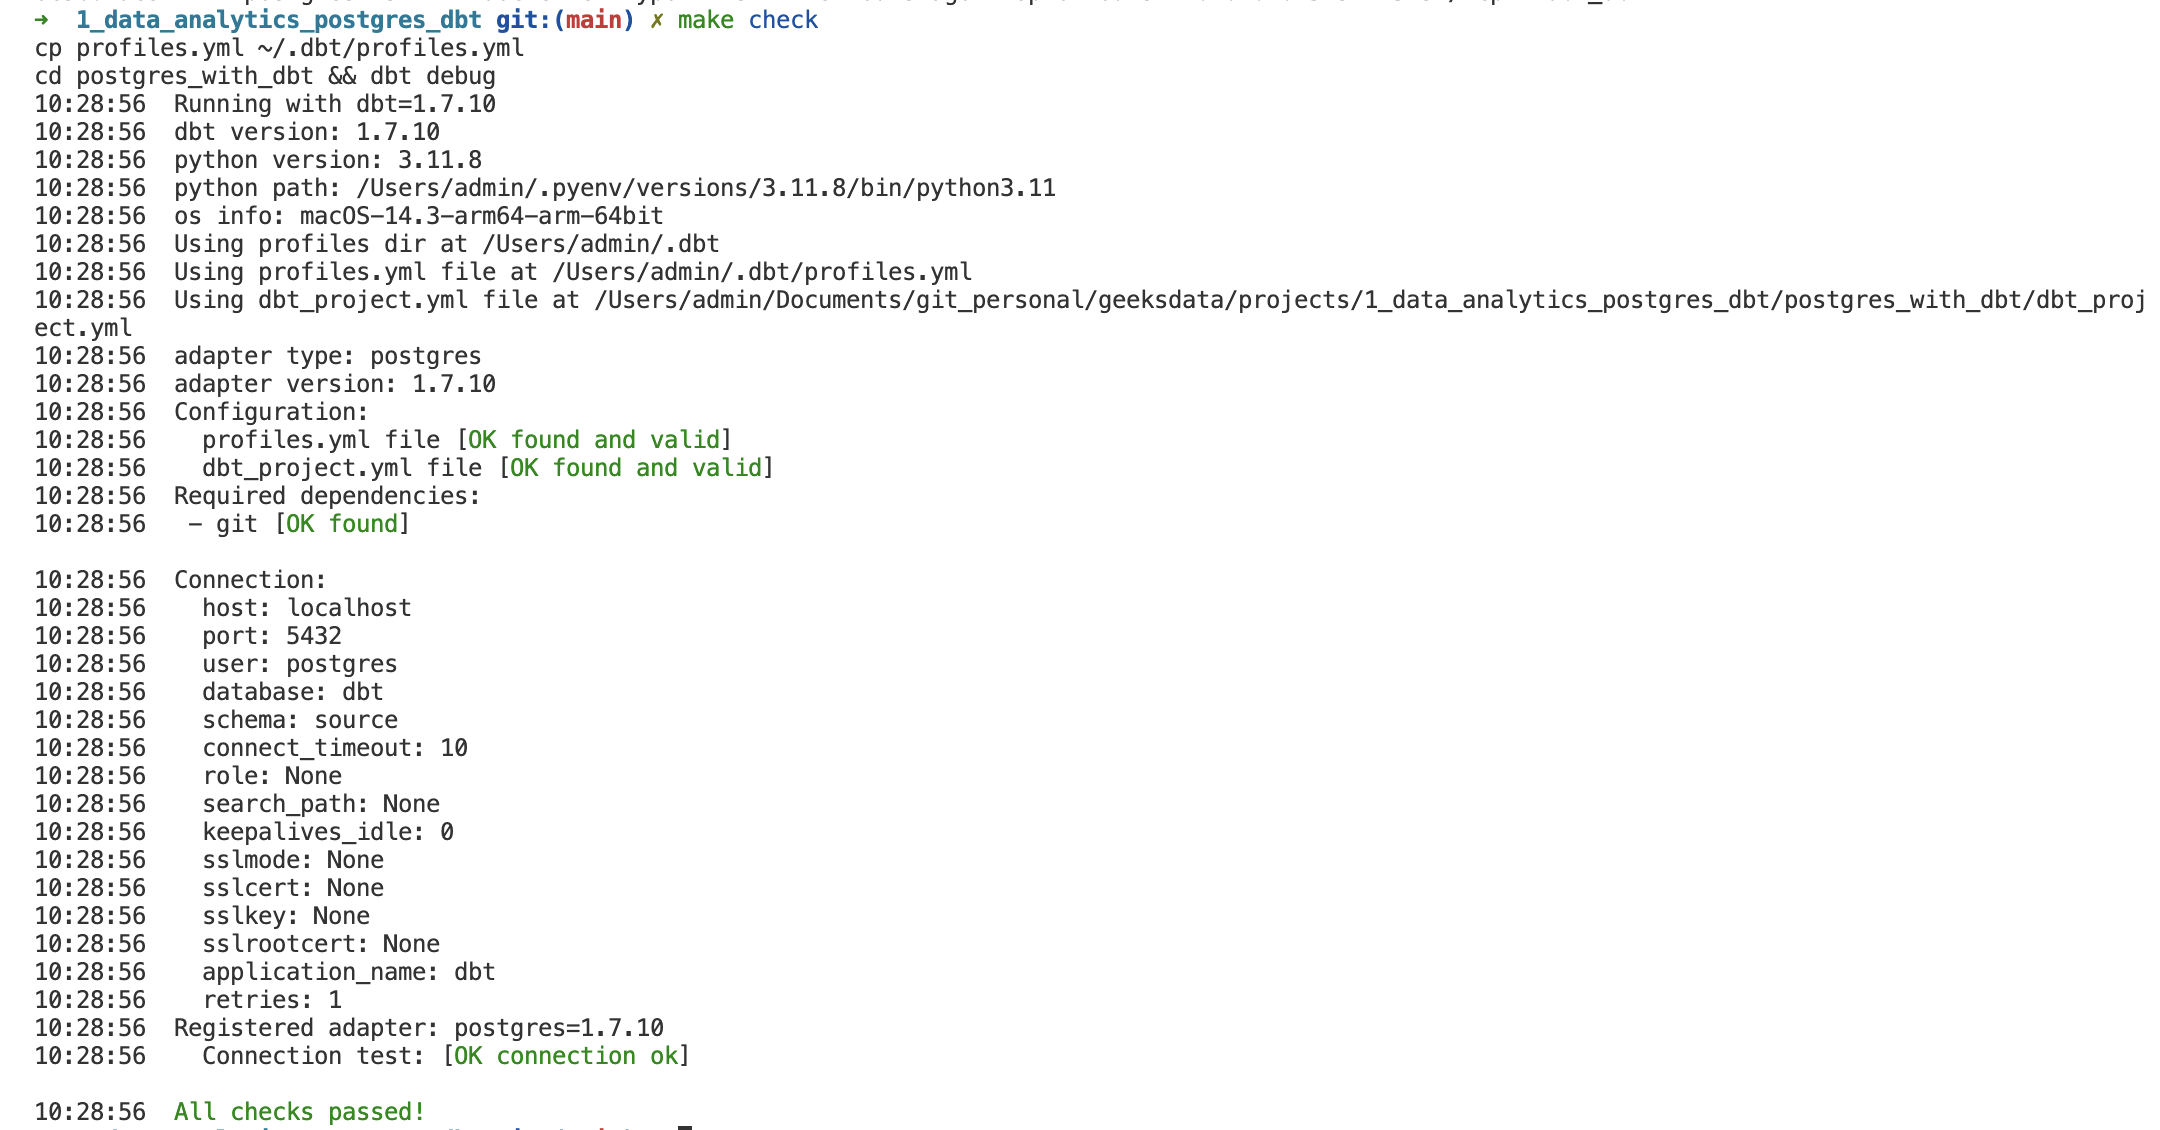The height and width of the screenshot is (1130, 2160).
Task: Click the 'dbt version: 1.7.10' line
Action: [x=307, y=132]
